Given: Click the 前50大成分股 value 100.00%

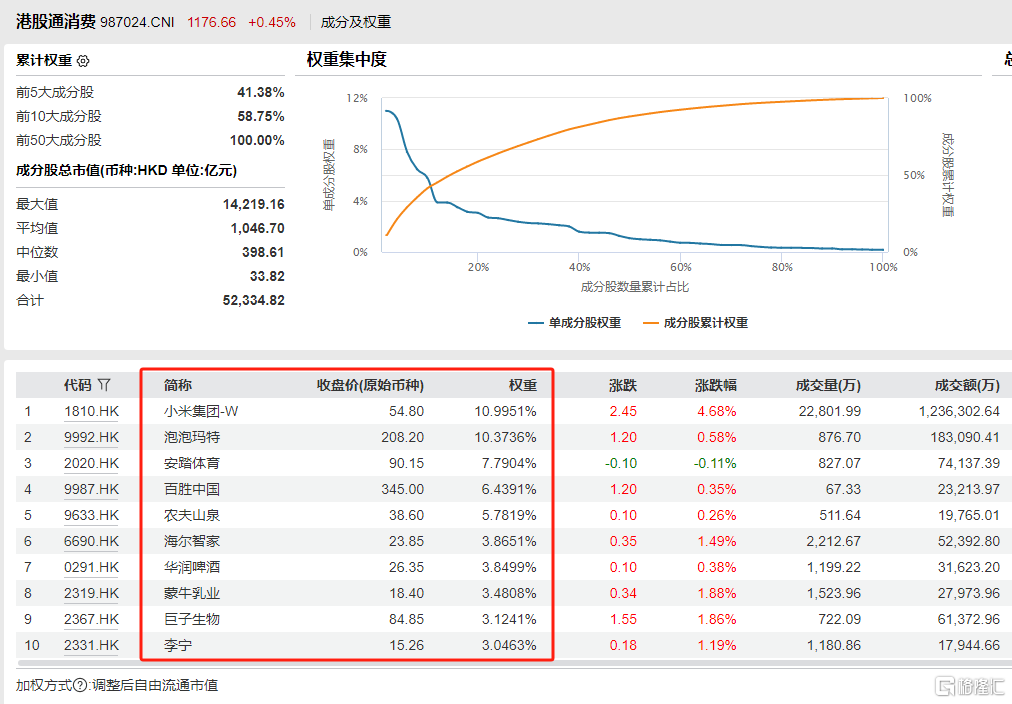Looking at the screenshot, I should [x=257, y=140].
